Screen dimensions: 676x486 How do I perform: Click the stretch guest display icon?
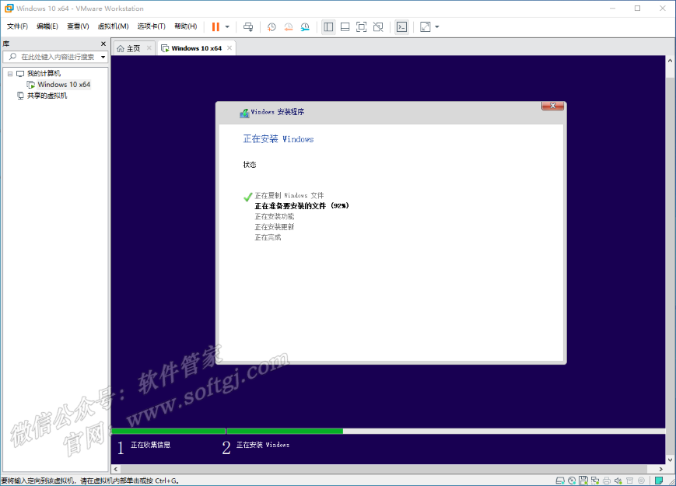(x=425, y=27)
